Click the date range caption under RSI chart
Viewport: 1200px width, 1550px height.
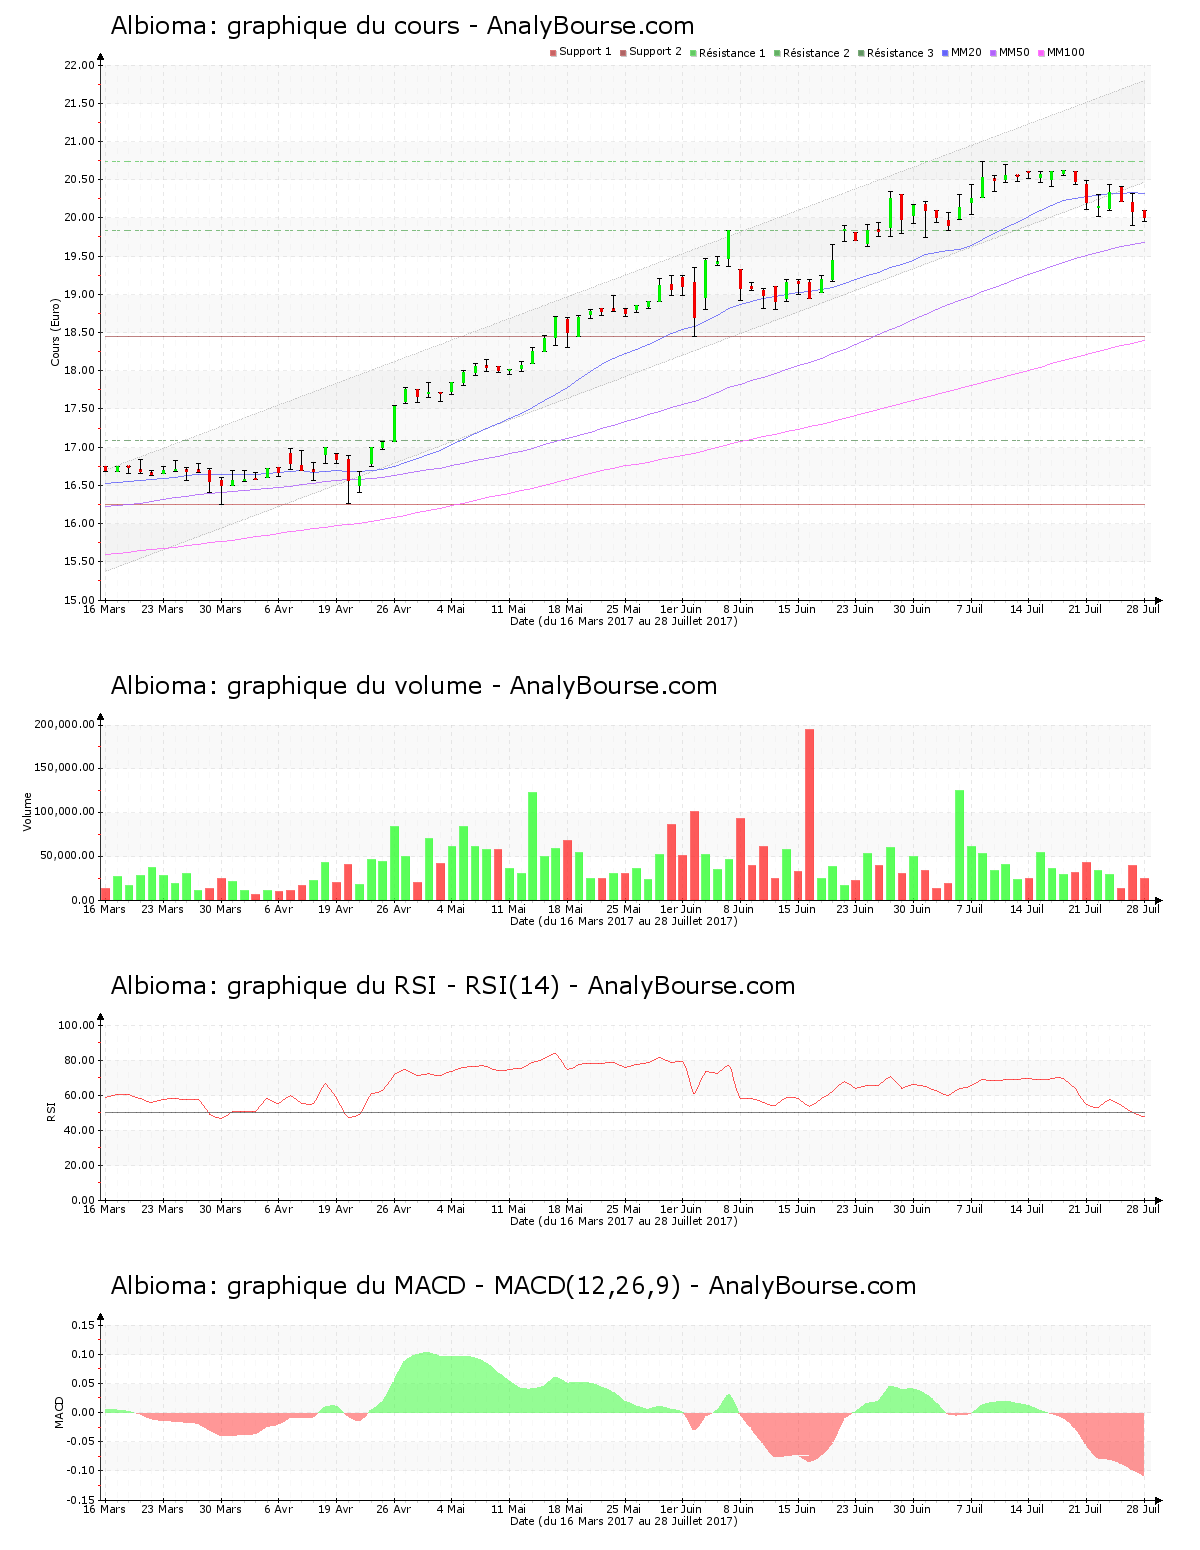click(x=624, y=1221)
